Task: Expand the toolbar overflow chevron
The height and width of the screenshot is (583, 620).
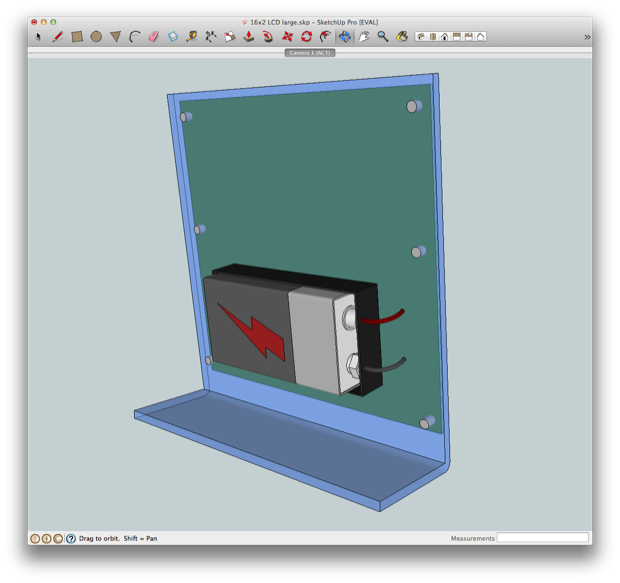Action: coord(587,37)
